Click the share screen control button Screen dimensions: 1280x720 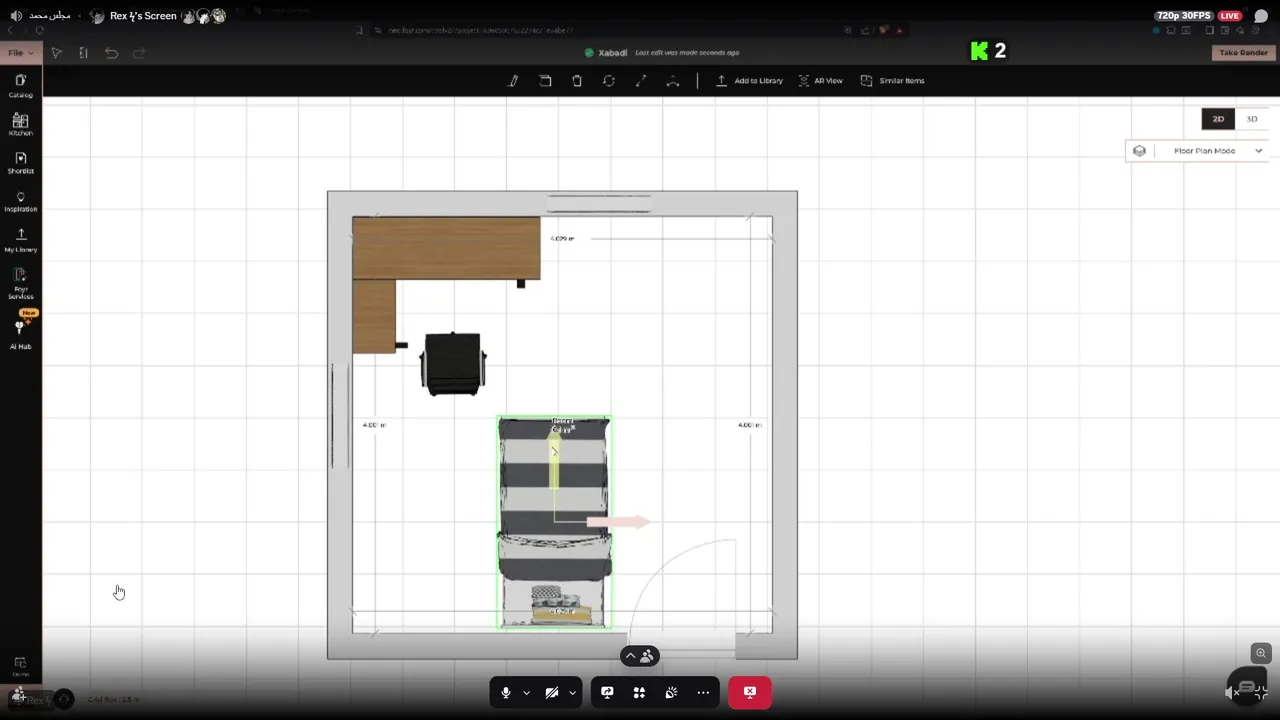607,692
